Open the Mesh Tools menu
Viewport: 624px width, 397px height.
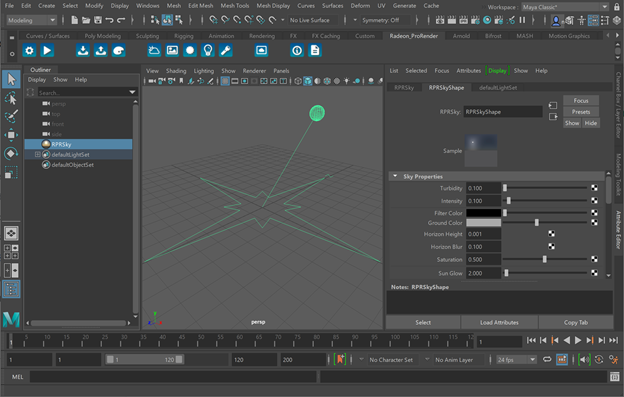[x=235, y=6]
